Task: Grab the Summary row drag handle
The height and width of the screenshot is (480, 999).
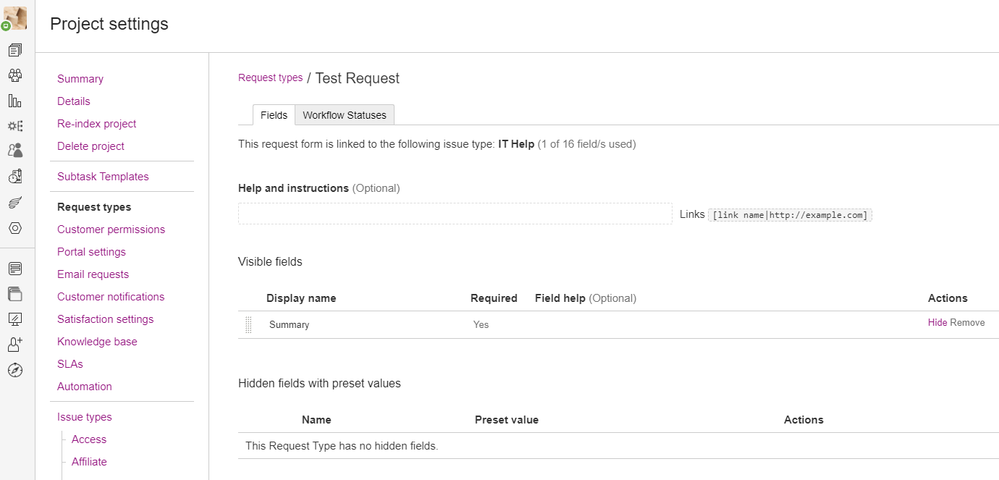Action: (248, 324)
